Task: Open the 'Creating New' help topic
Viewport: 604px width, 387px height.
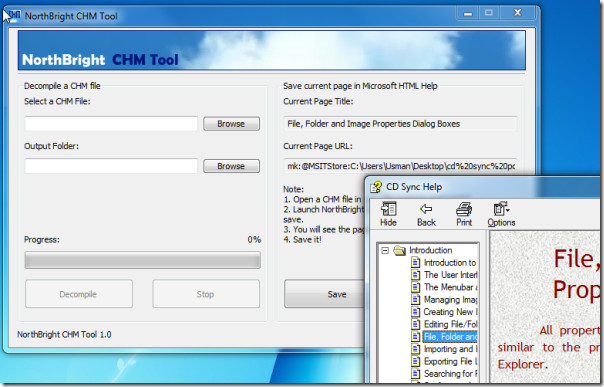Action: [450, 312]
